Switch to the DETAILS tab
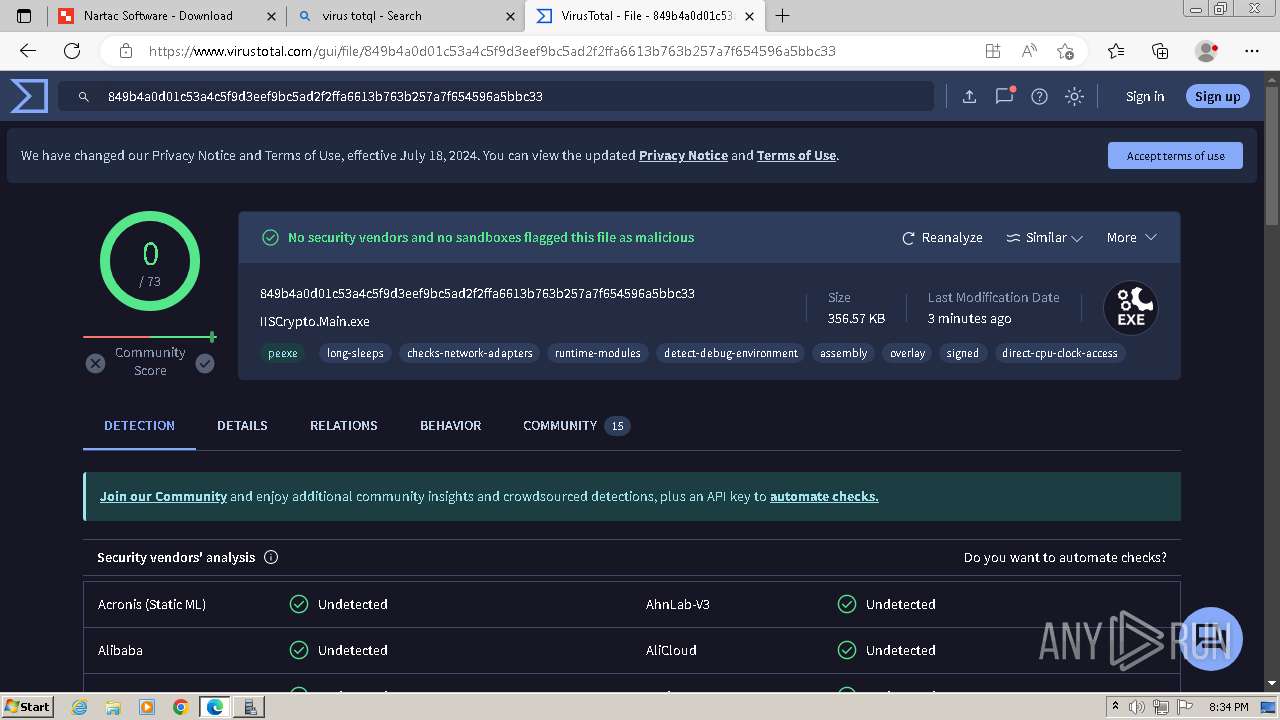 coord(242,426)
